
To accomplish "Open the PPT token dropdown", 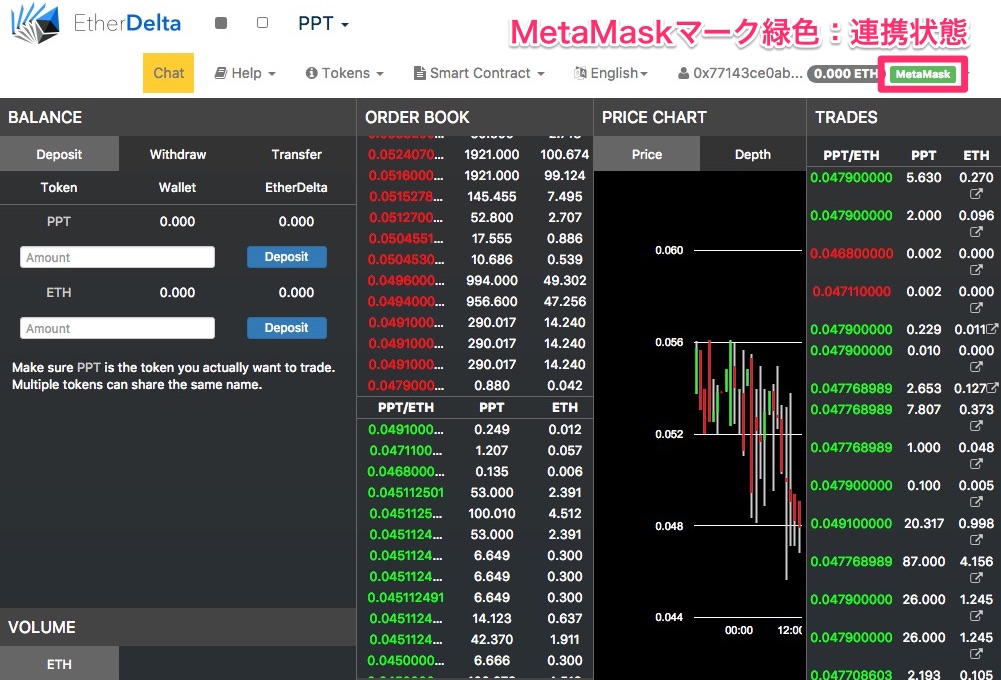I will 323,24.
